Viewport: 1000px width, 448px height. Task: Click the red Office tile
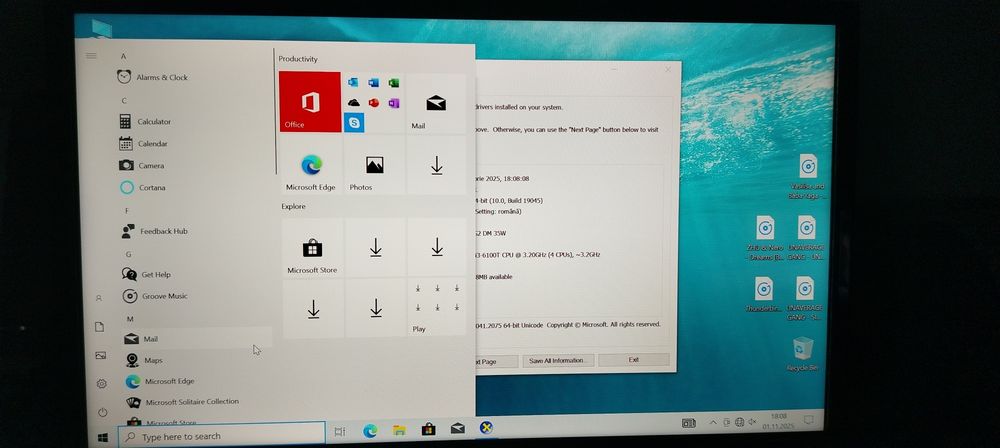(310, 102)
